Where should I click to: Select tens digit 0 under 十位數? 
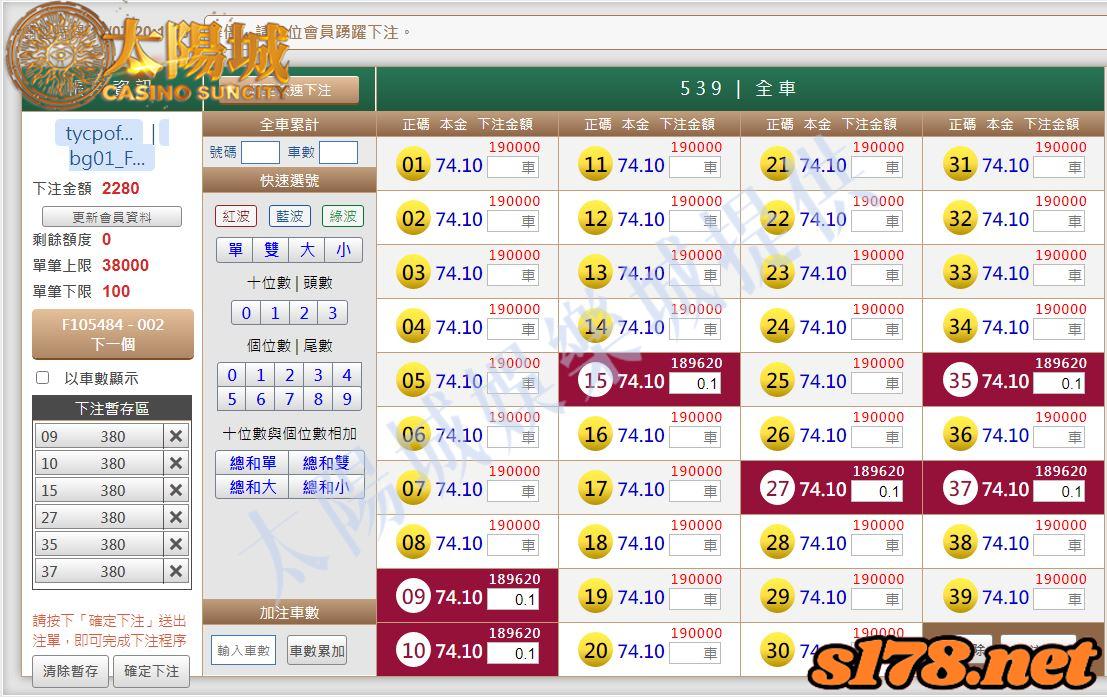[x=246, y=313]
